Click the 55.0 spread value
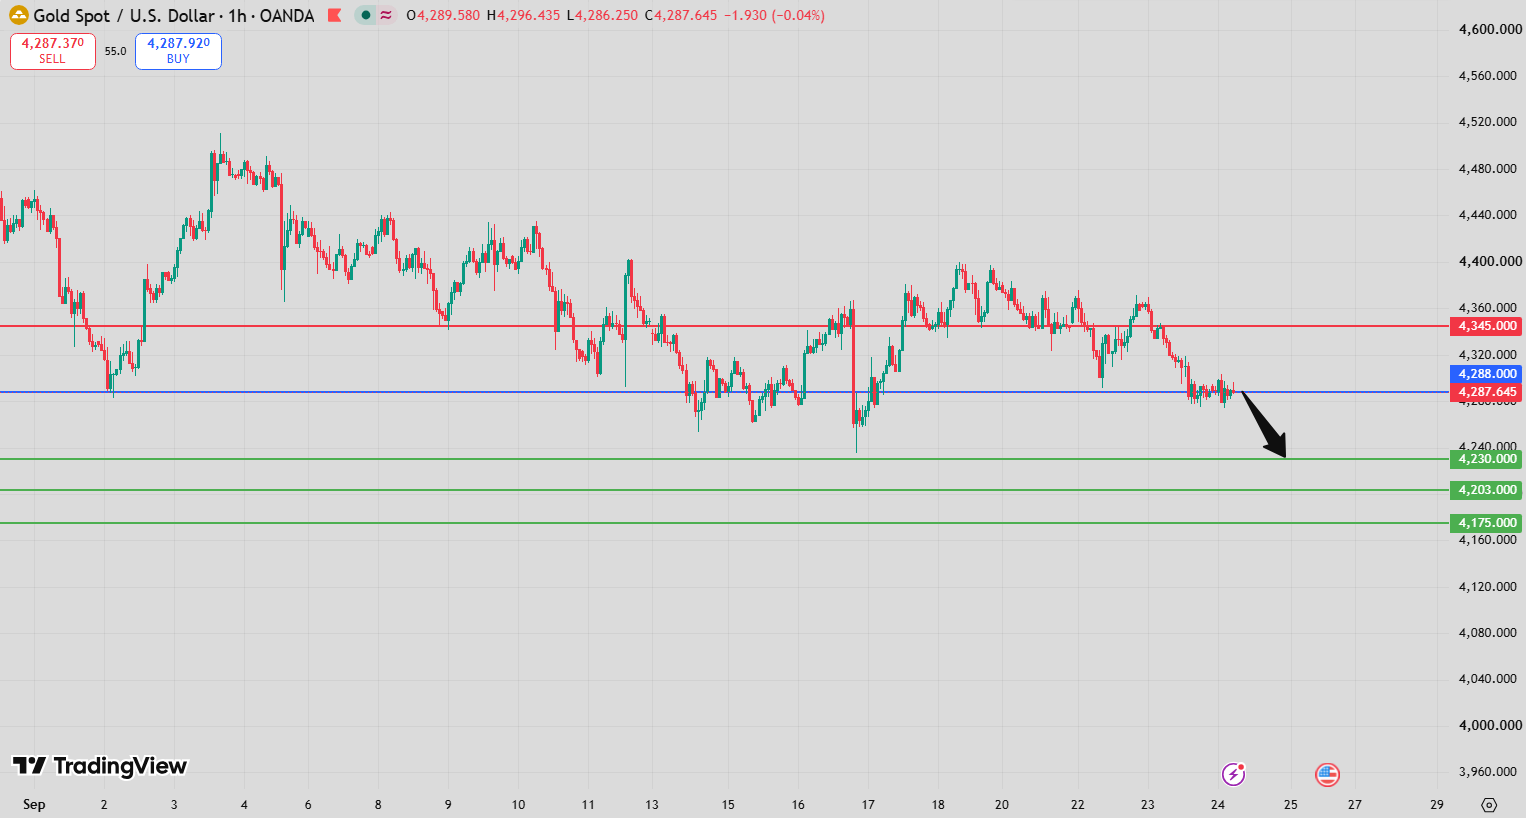The width and height of the screenshot is (1526, 818). (x=116, y=51)
